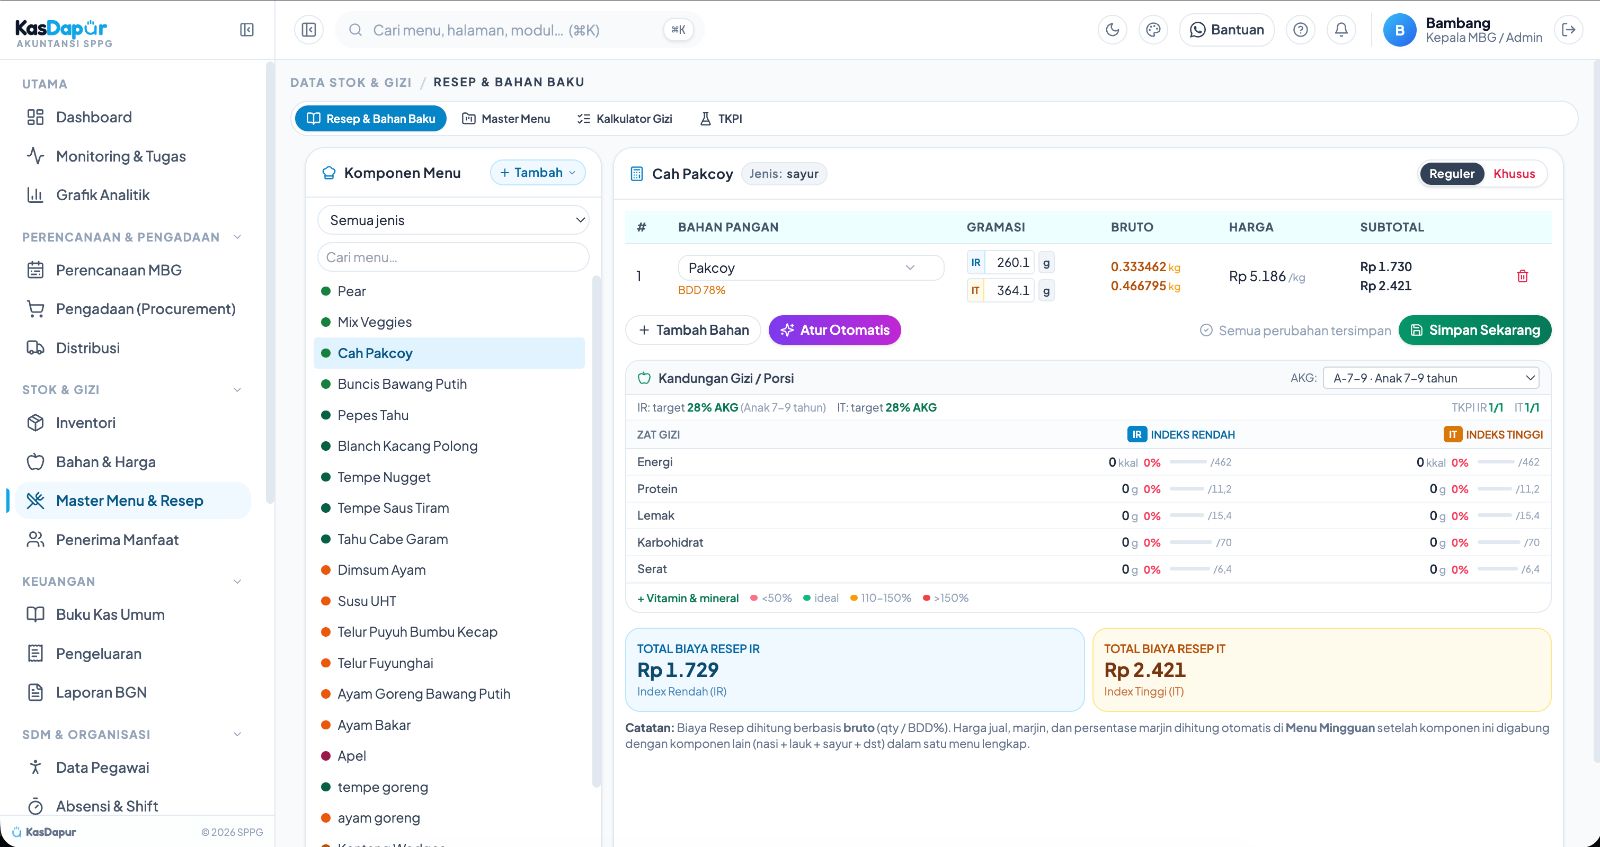The height and width of the screenshot is (847, 1600).
Task: Switch recipe mode to Khusus
Action: [x=1514, y=174]
